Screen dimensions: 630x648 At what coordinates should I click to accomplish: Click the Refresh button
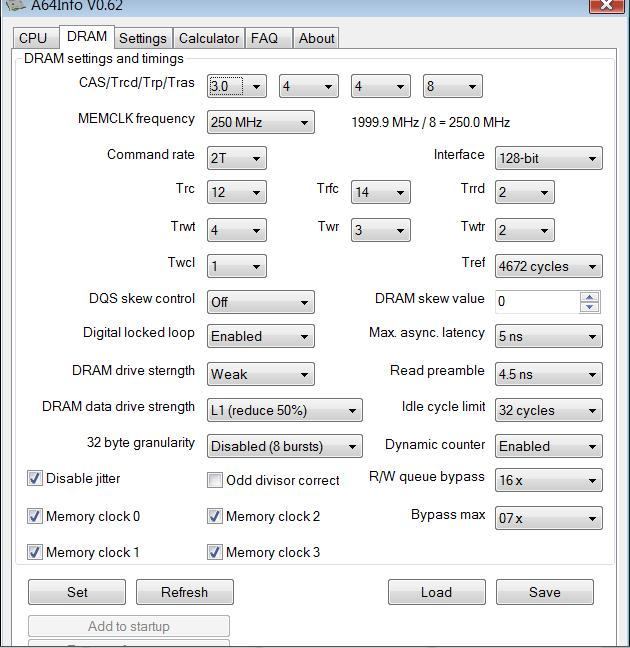pos(185,592)
